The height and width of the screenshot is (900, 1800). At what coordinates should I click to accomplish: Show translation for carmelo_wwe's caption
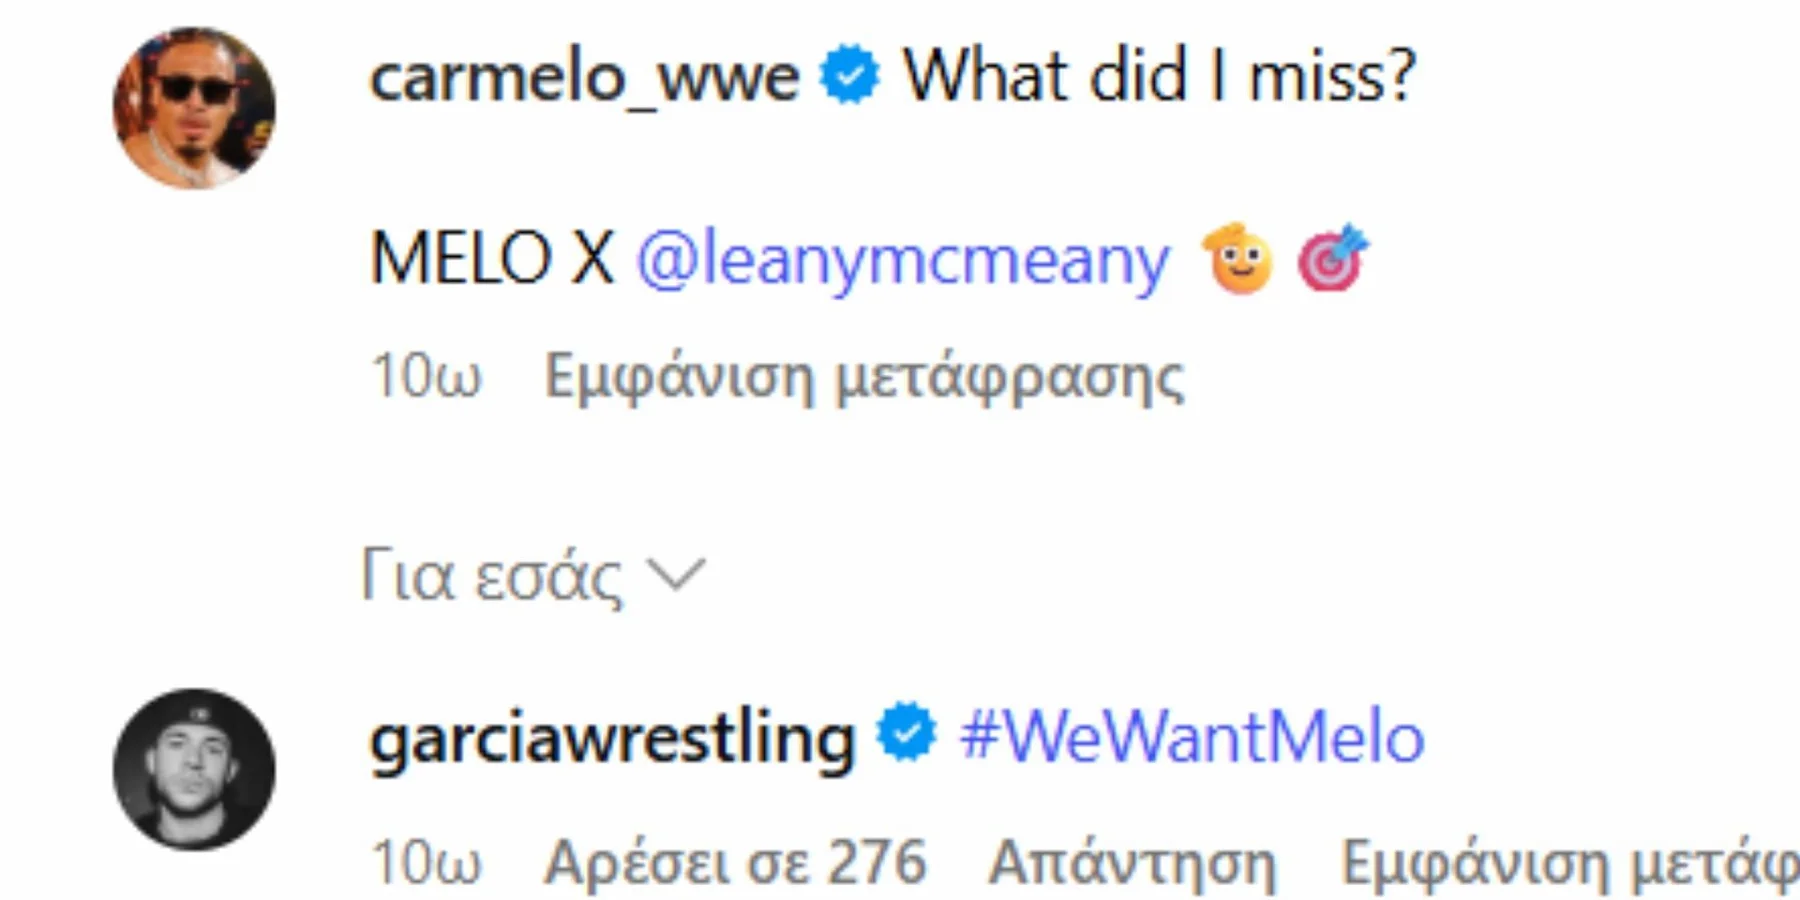click(864, 378)
